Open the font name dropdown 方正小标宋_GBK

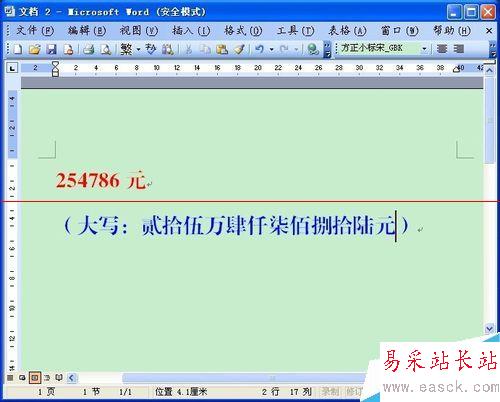[424, 49]
